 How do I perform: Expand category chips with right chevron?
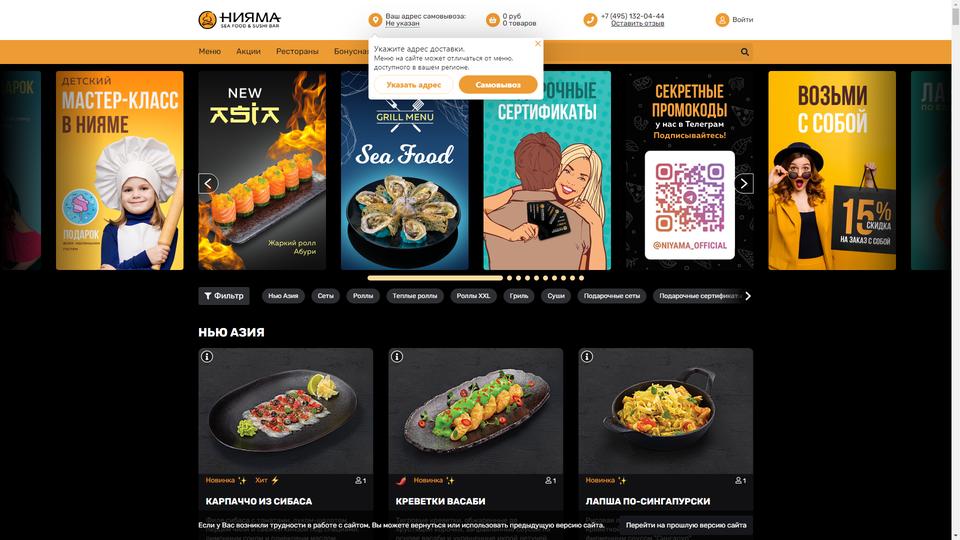pos(748,296)
